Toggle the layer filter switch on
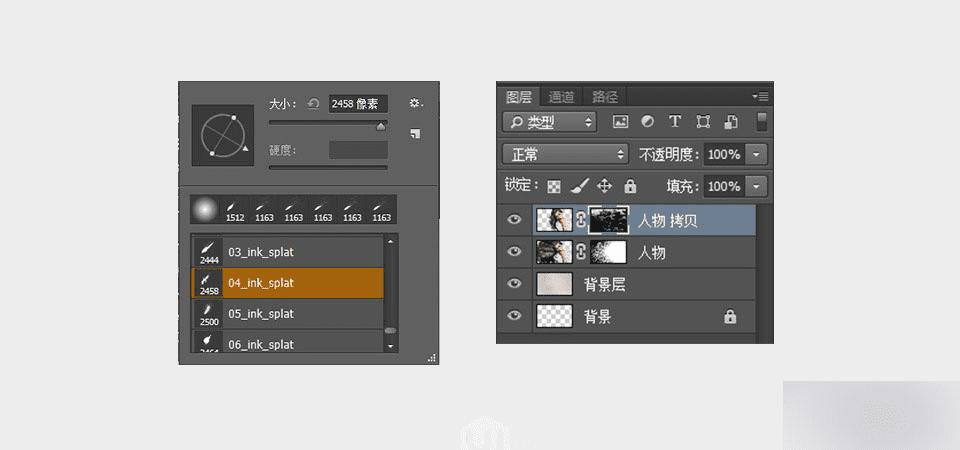This screenshot has height=450, width=960. [x=762, y=121]
